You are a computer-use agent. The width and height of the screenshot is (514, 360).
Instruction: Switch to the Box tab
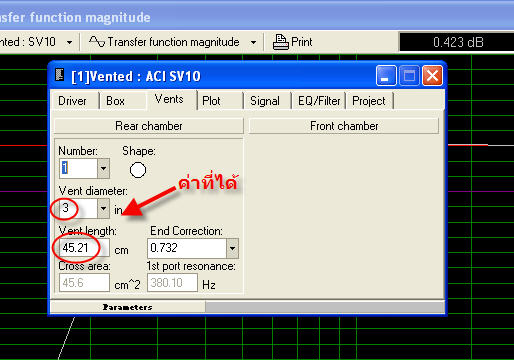[x=115, y=101]
